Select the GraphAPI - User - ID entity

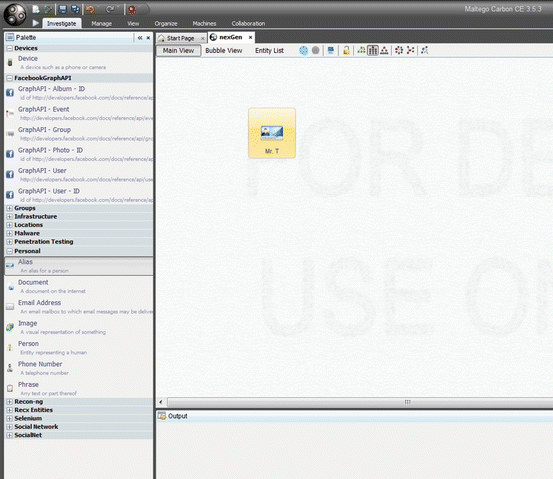[x=79, y=195]
